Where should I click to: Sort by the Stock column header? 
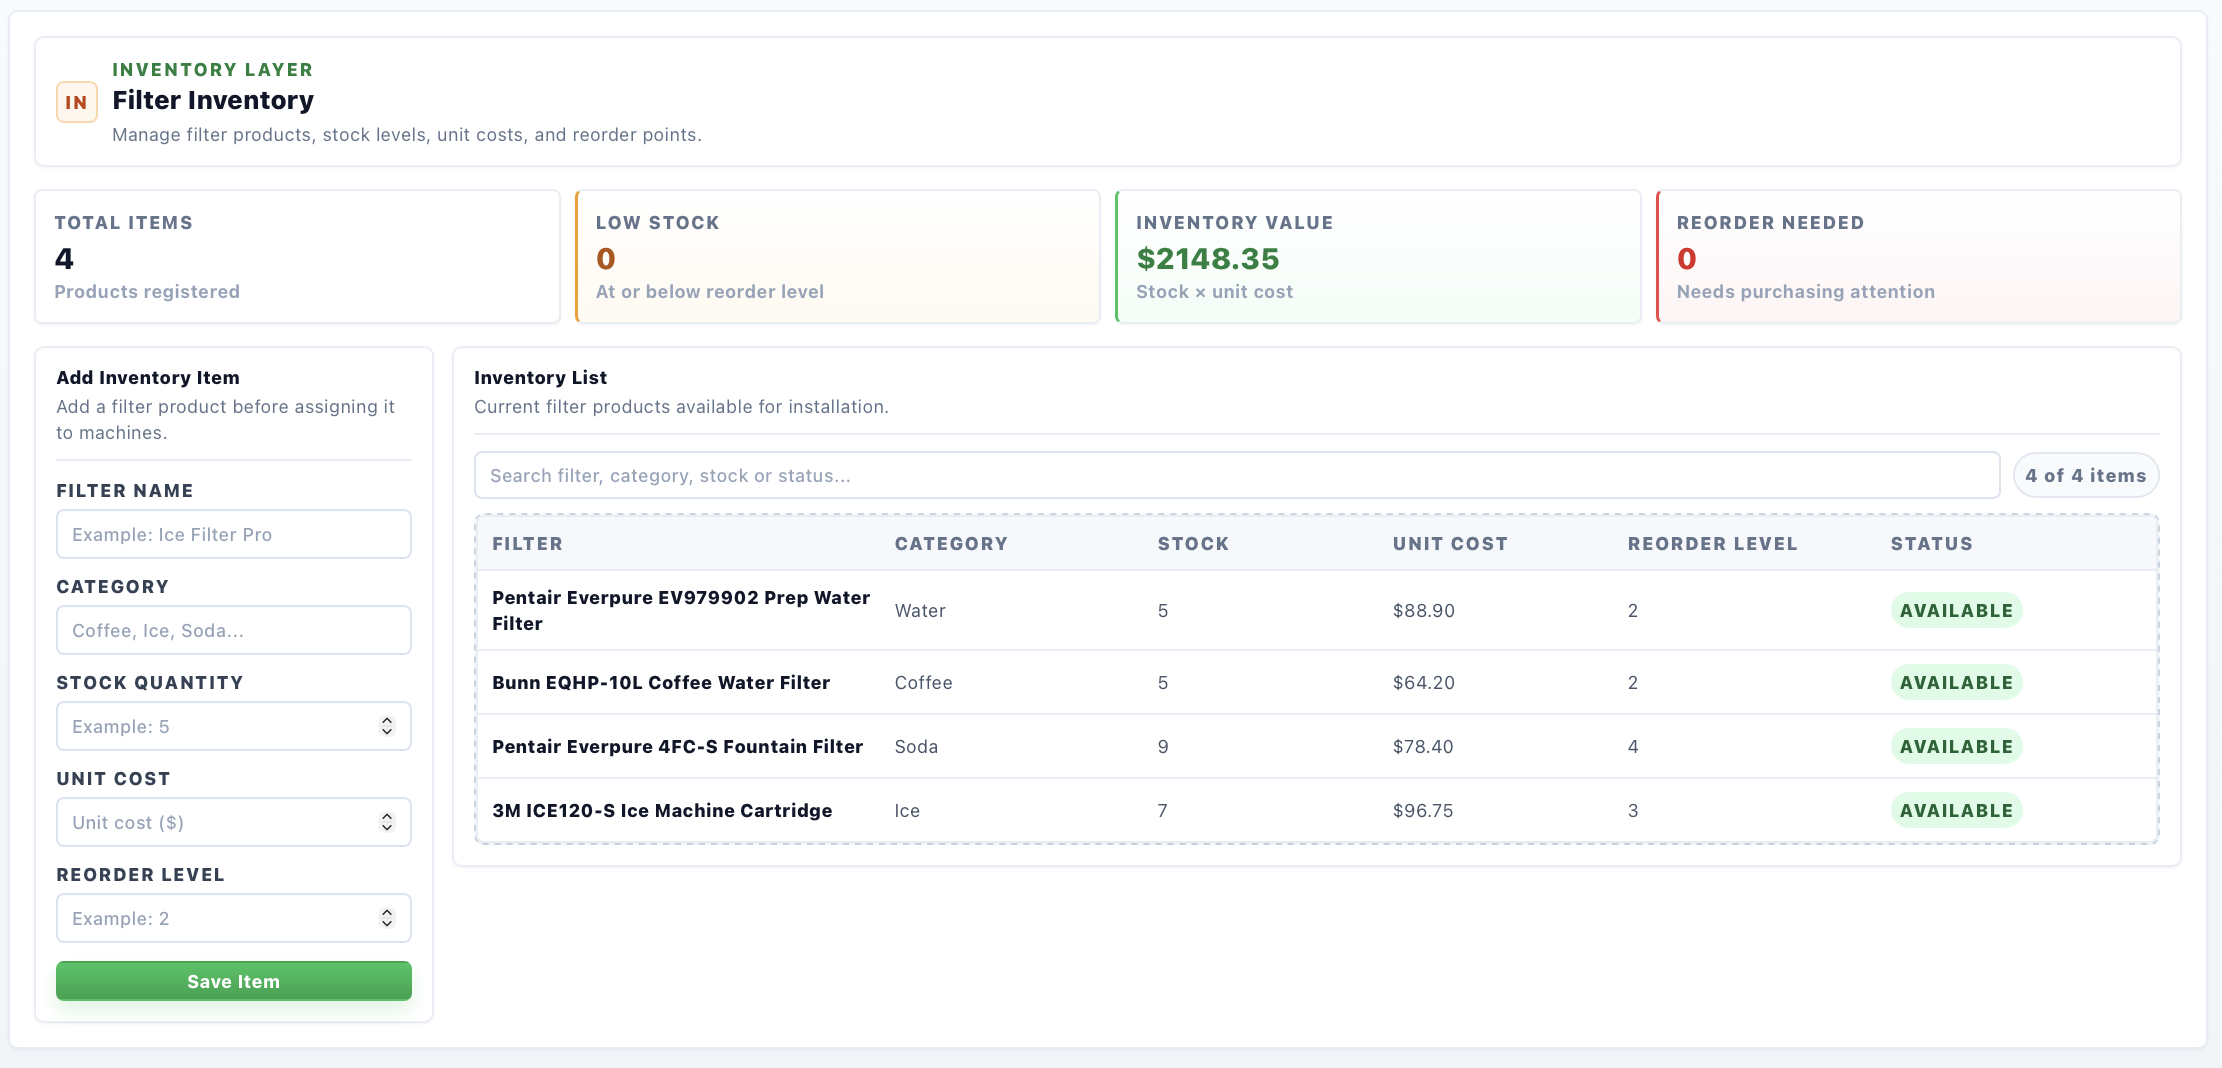(1193, 544)
